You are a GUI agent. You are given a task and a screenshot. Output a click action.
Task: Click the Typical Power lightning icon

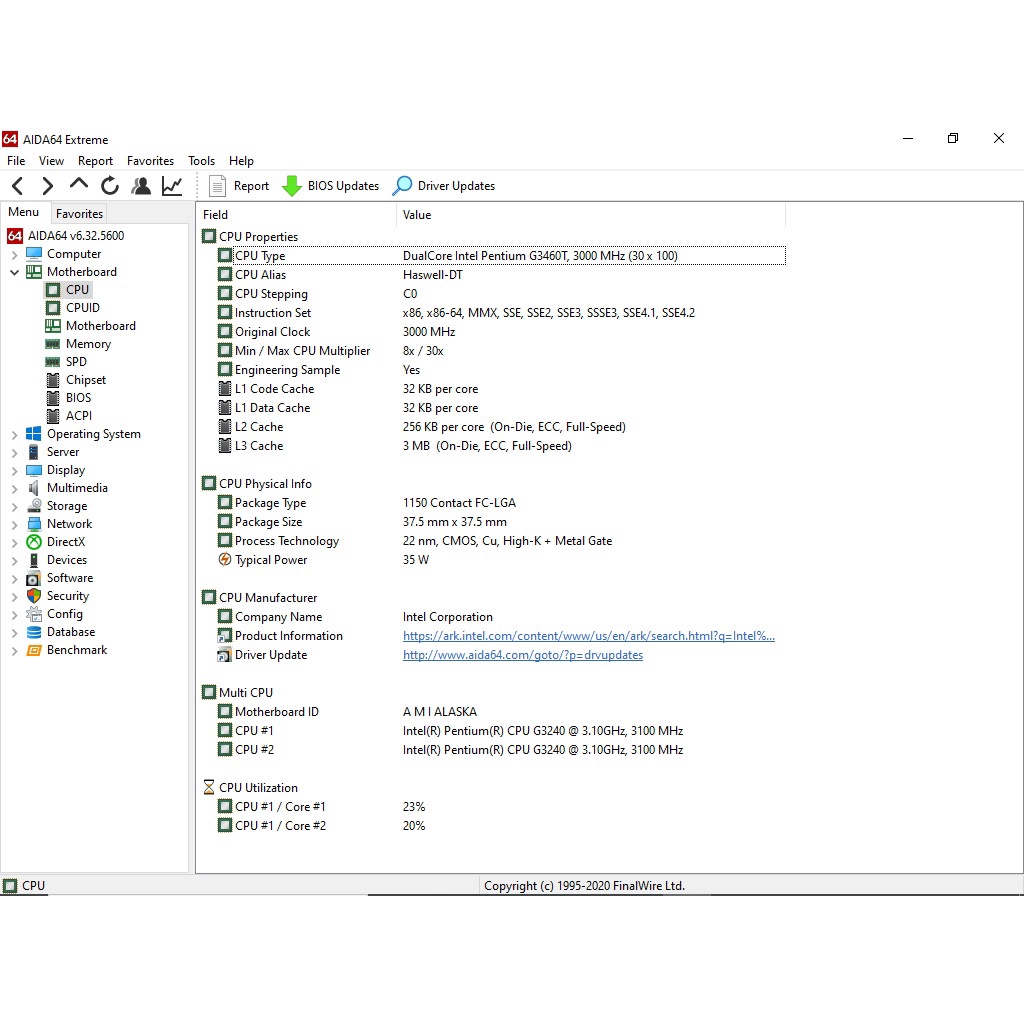point(225,560)
